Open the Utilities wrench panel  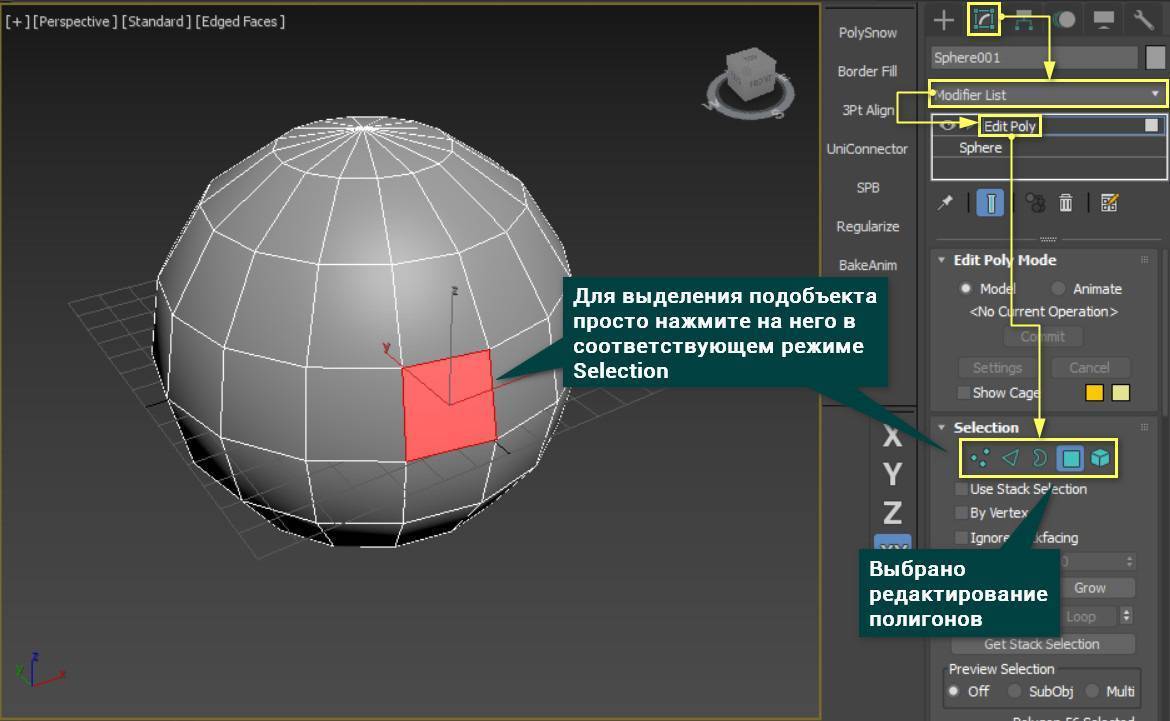point(1143,19)
